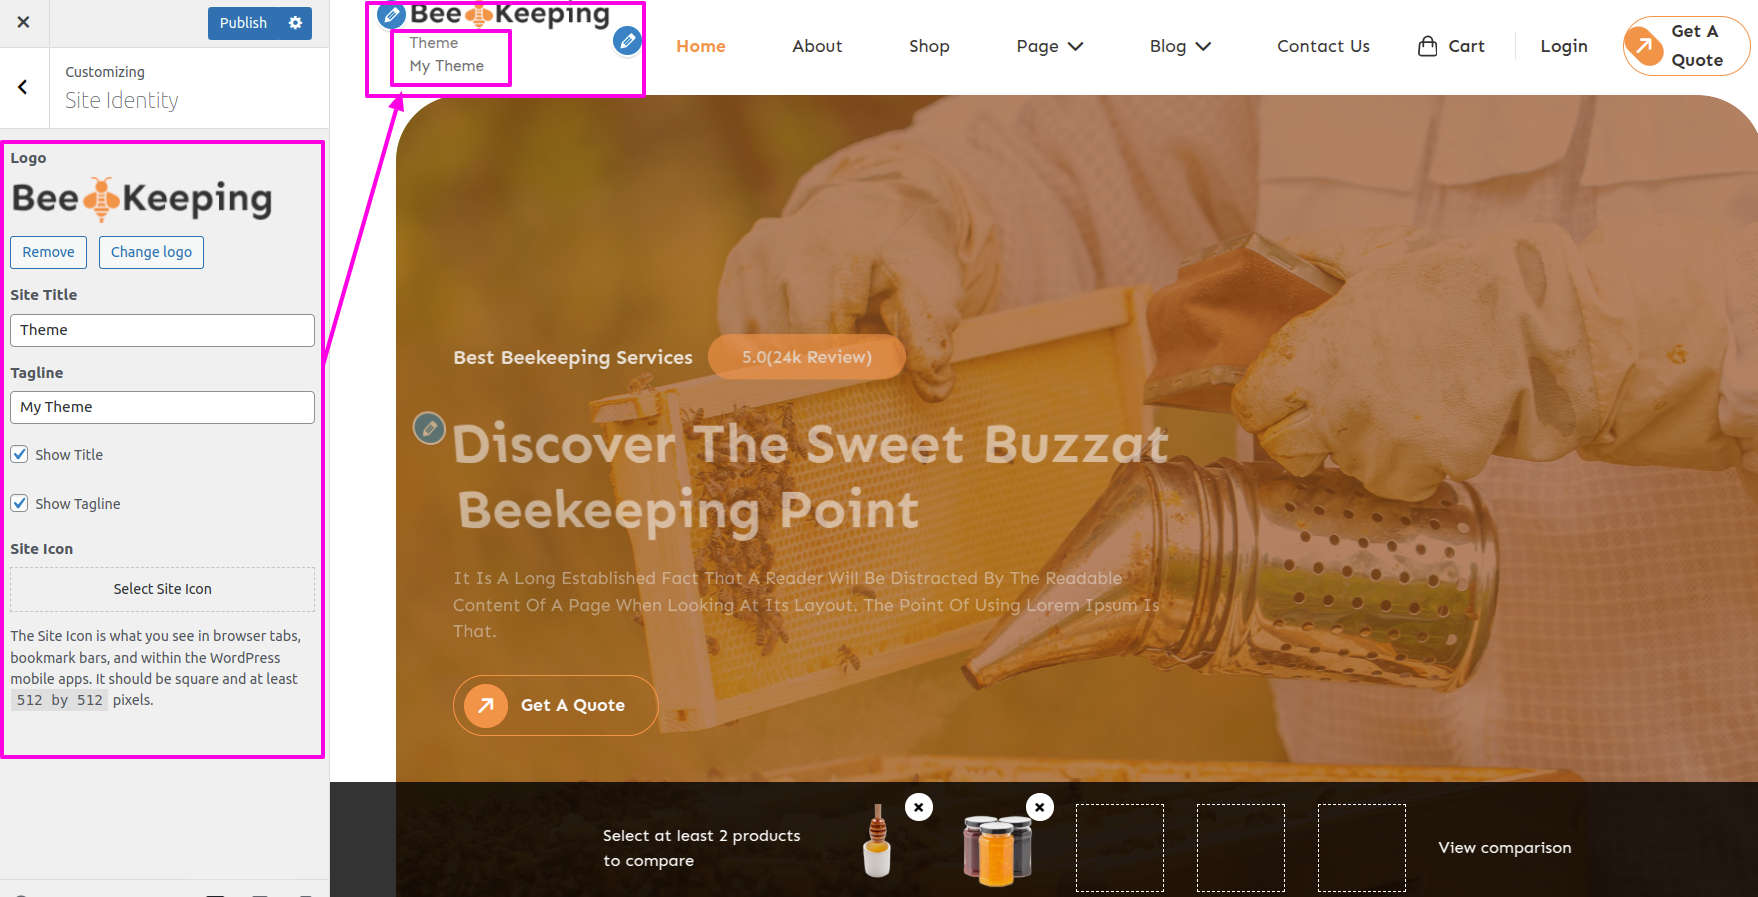Open the About menu item

pos(817,46)
